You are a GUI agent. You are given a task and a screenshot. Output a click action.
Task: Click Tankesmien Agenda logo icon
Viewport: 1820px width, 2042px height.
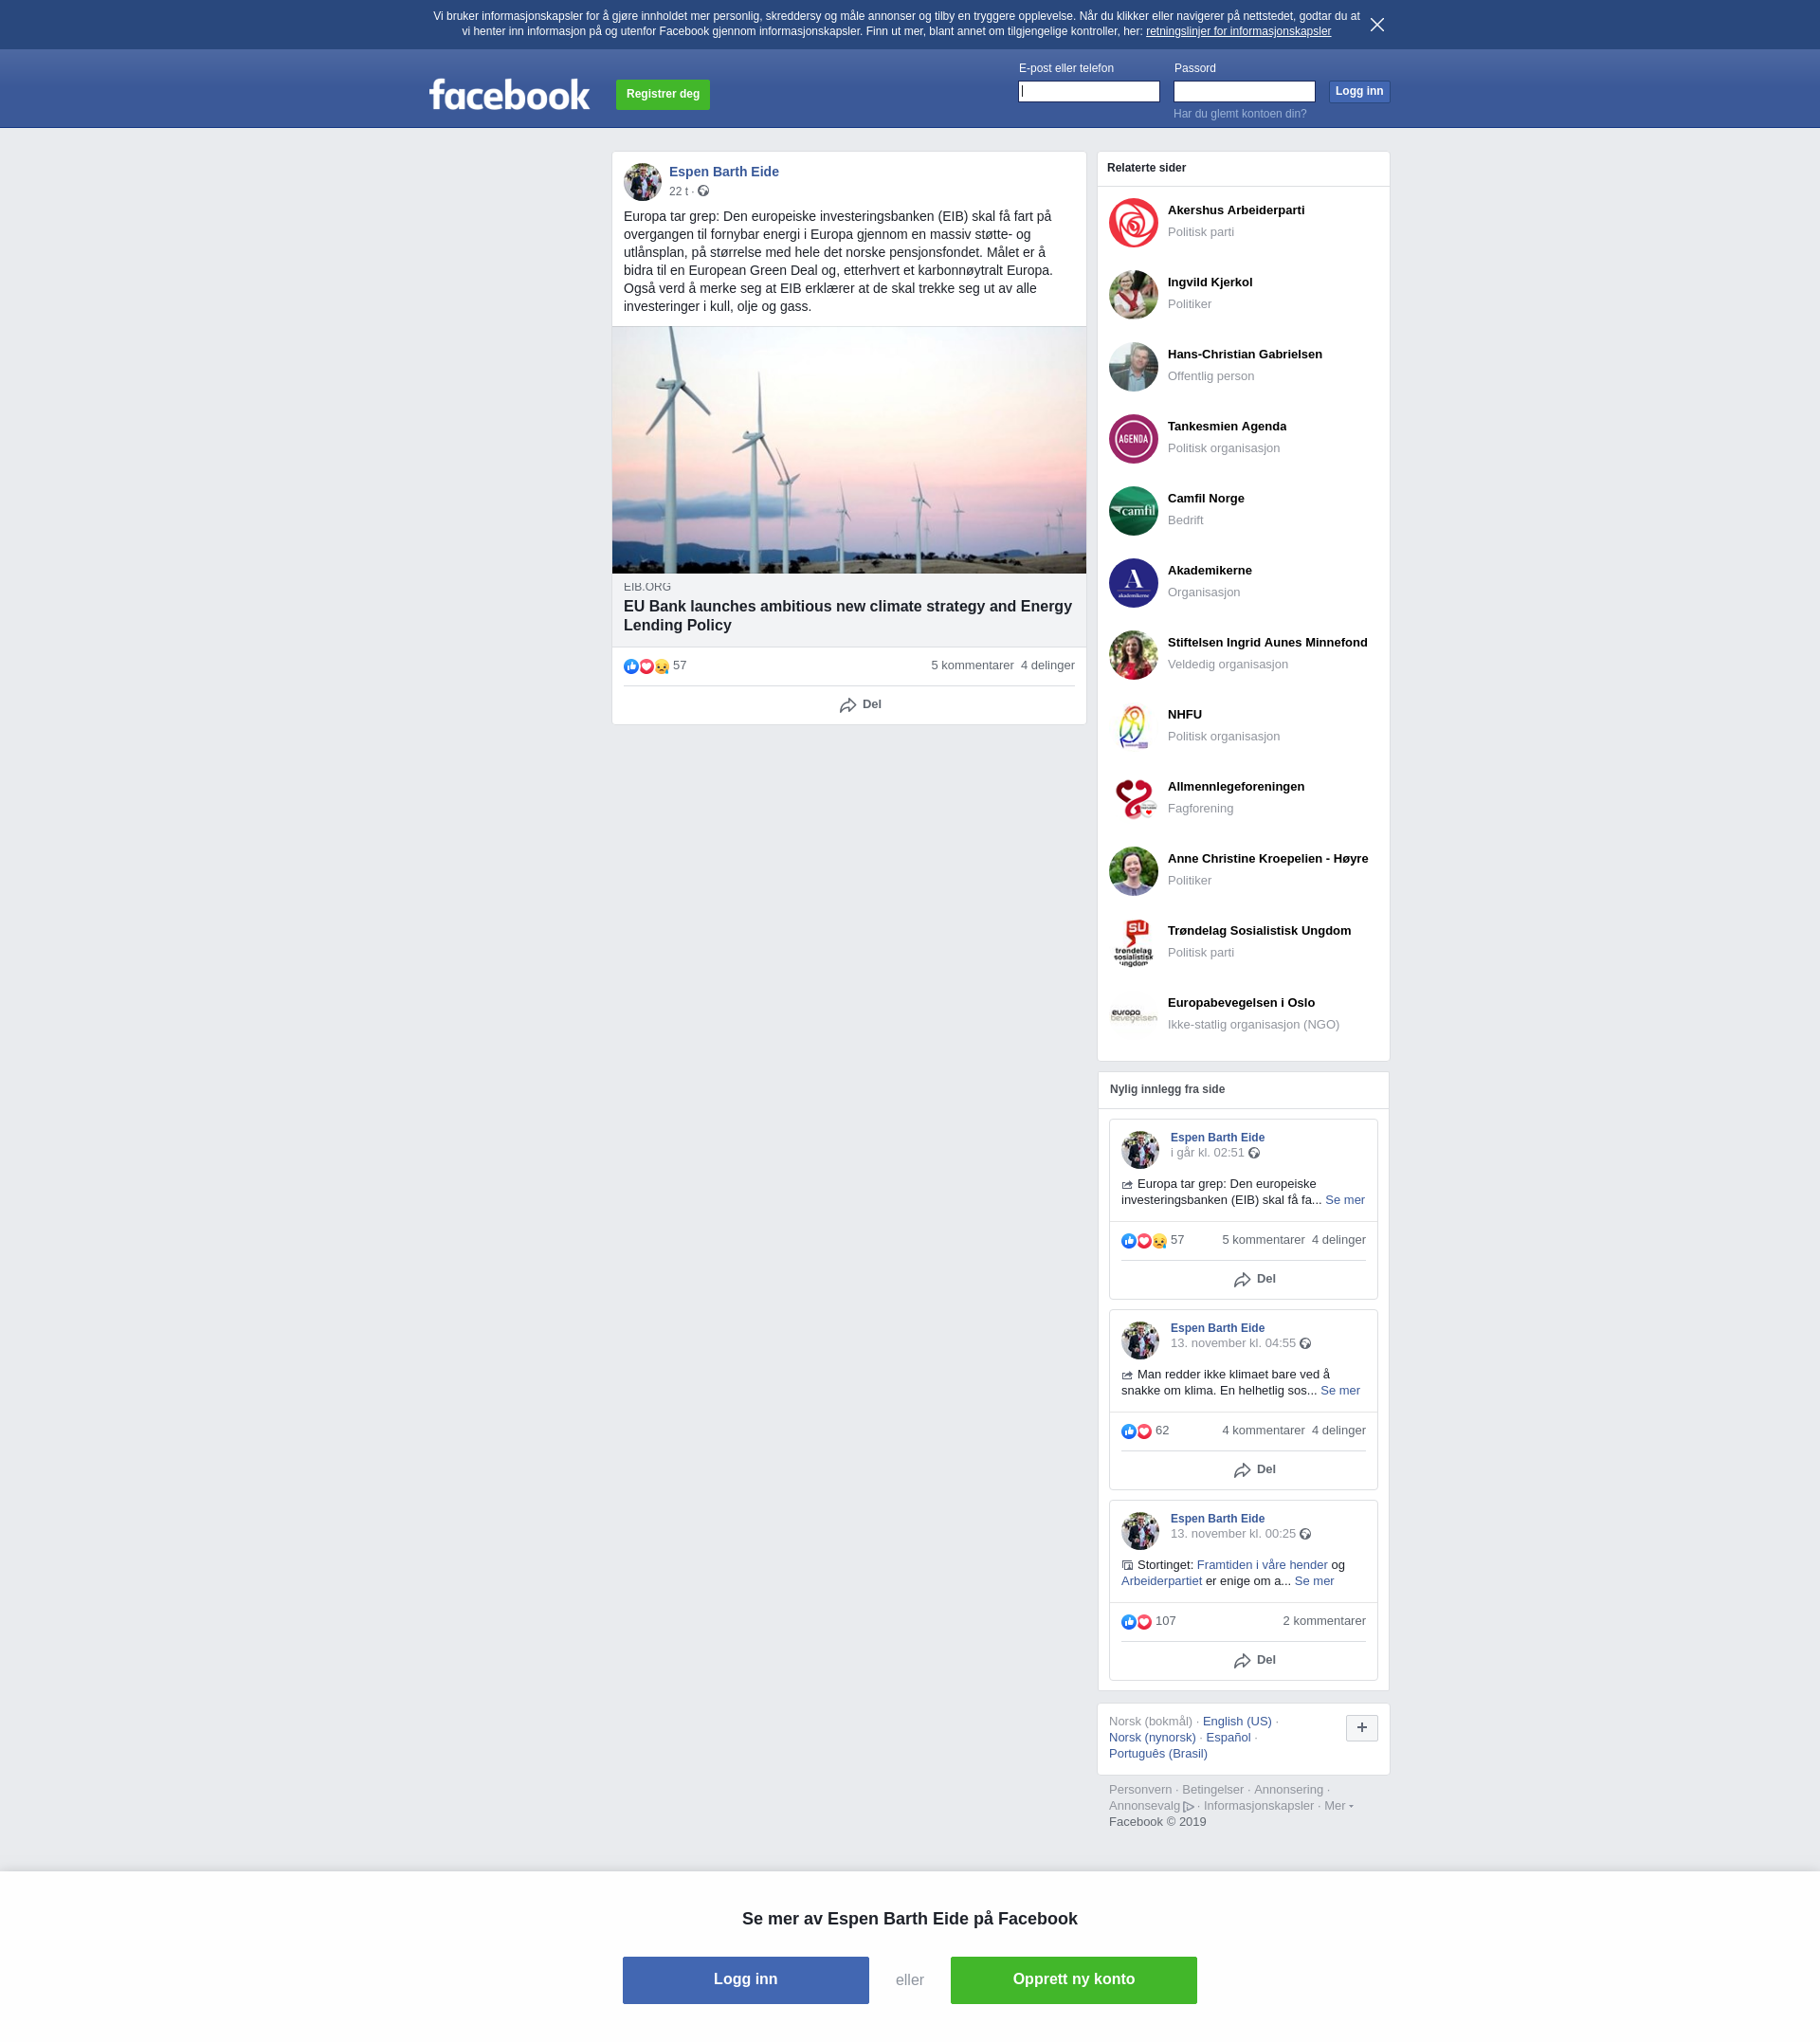[1133, 439]
